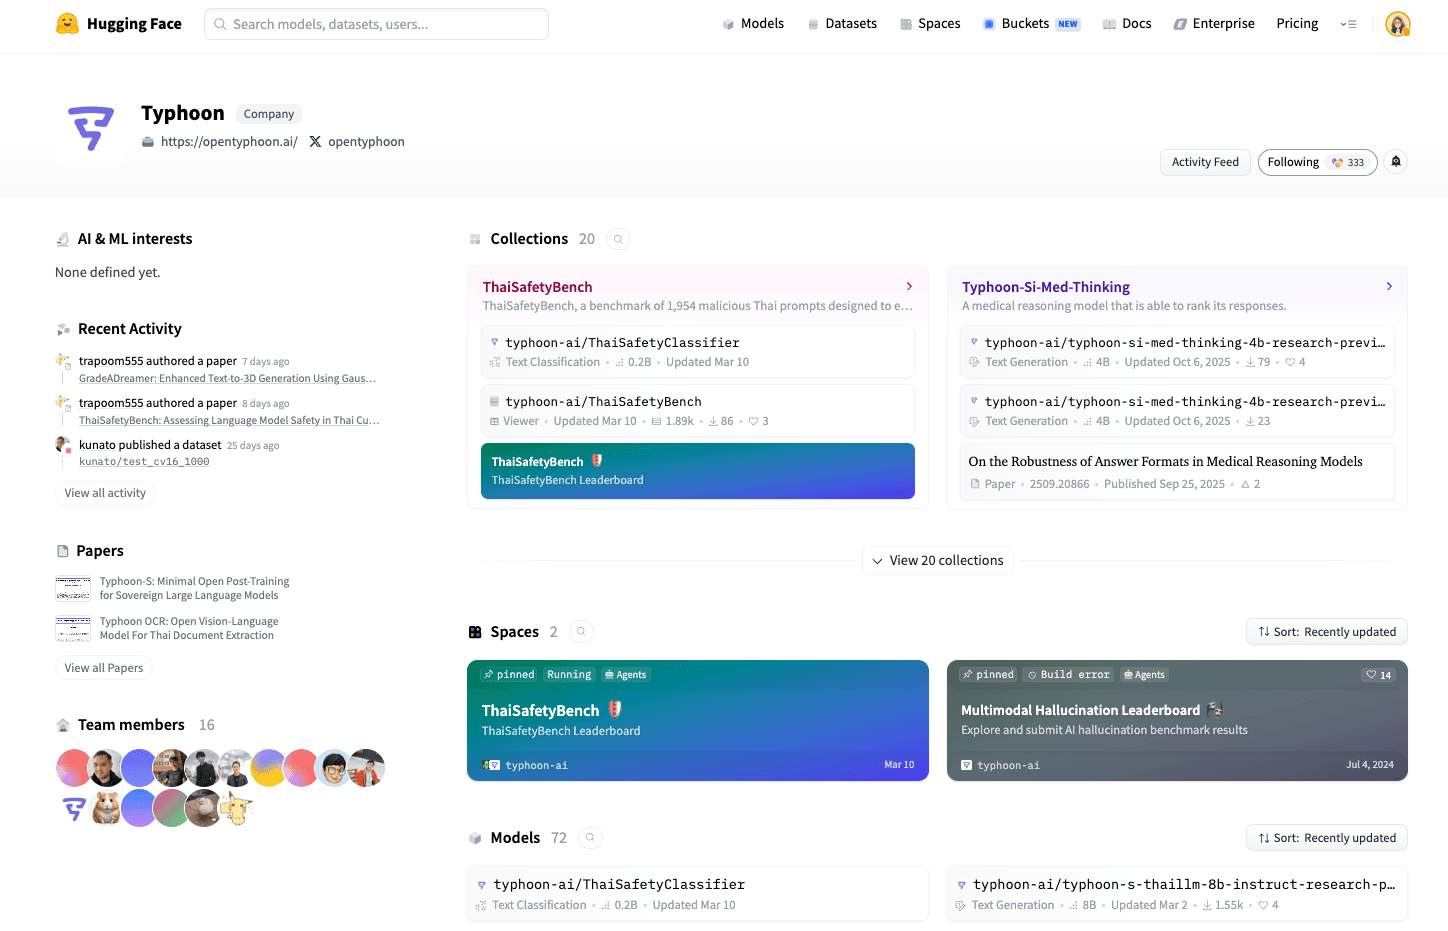Click the first team member avatar

click(x=73, y=768)
